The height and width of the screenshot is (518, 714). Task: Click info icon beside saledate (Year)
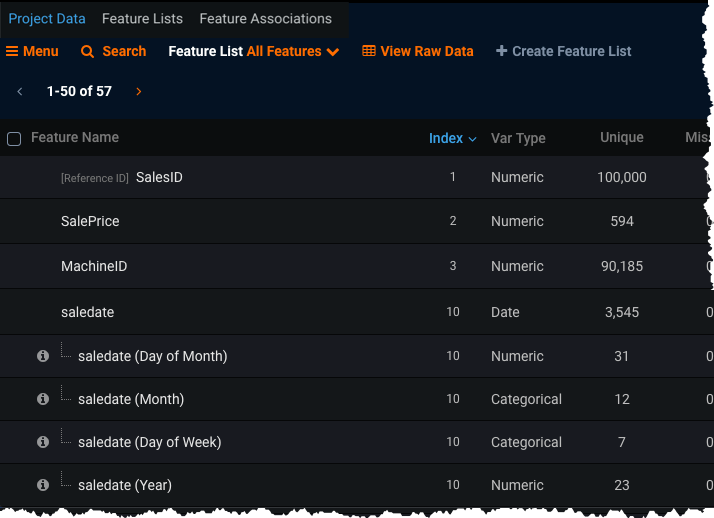(x=43, y=485)
